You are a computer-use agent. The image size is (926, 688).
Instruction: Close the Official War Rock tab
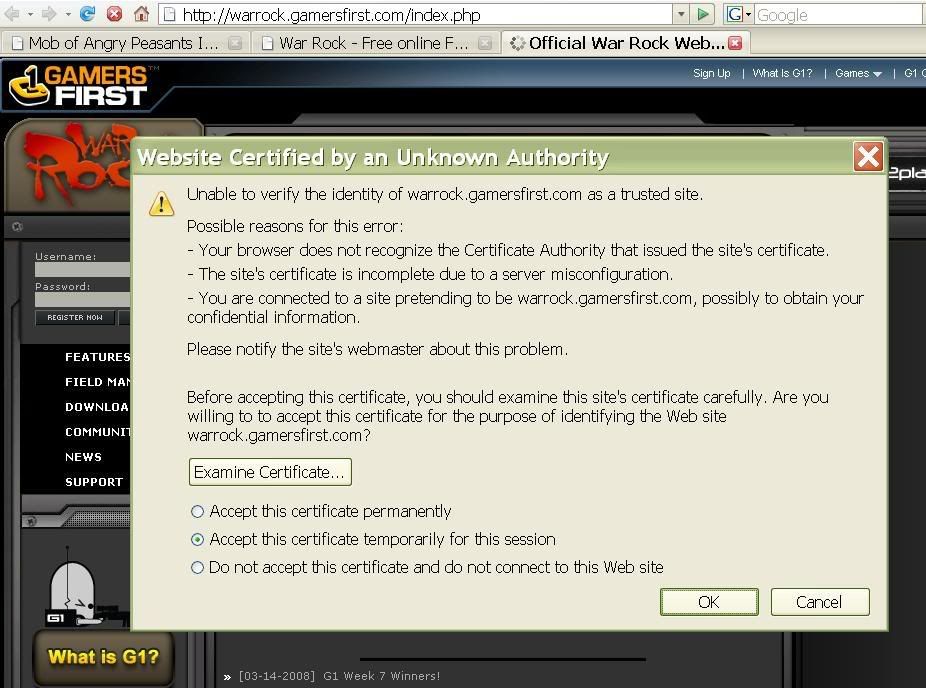pyautogui.click(x=735, y=43)
